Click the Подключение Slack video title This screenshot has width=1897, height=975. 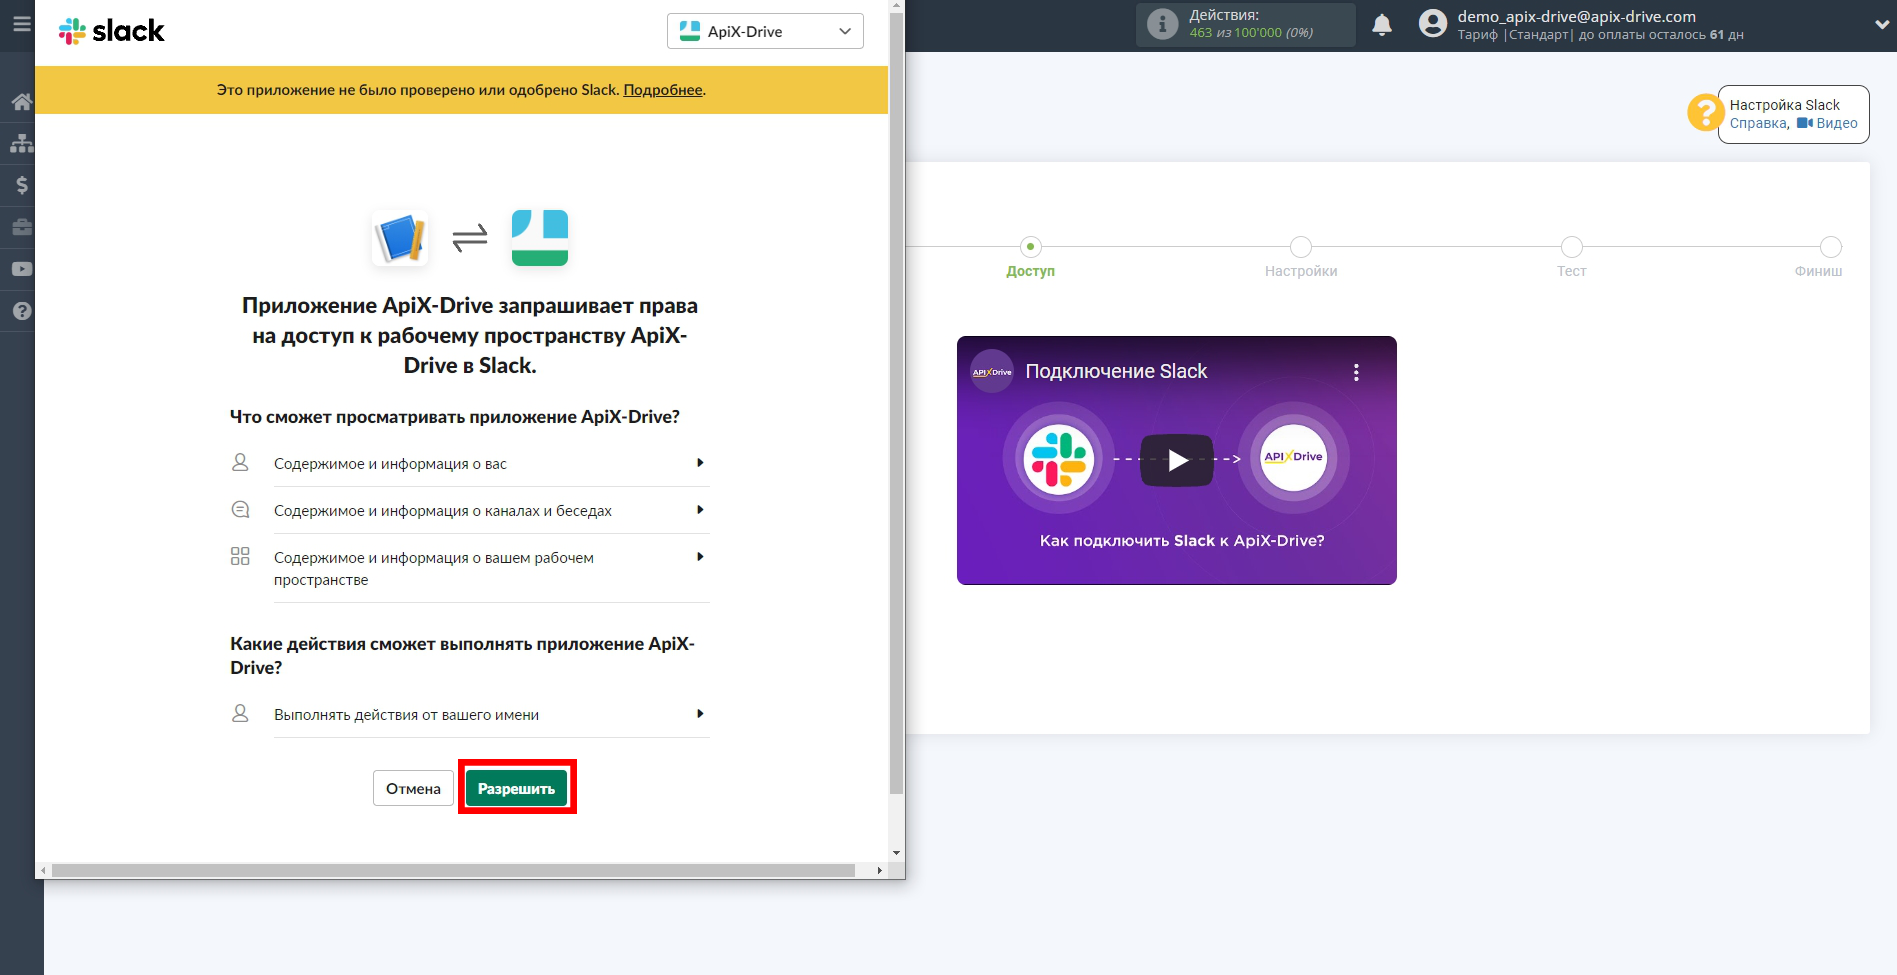pos(1116,371)
